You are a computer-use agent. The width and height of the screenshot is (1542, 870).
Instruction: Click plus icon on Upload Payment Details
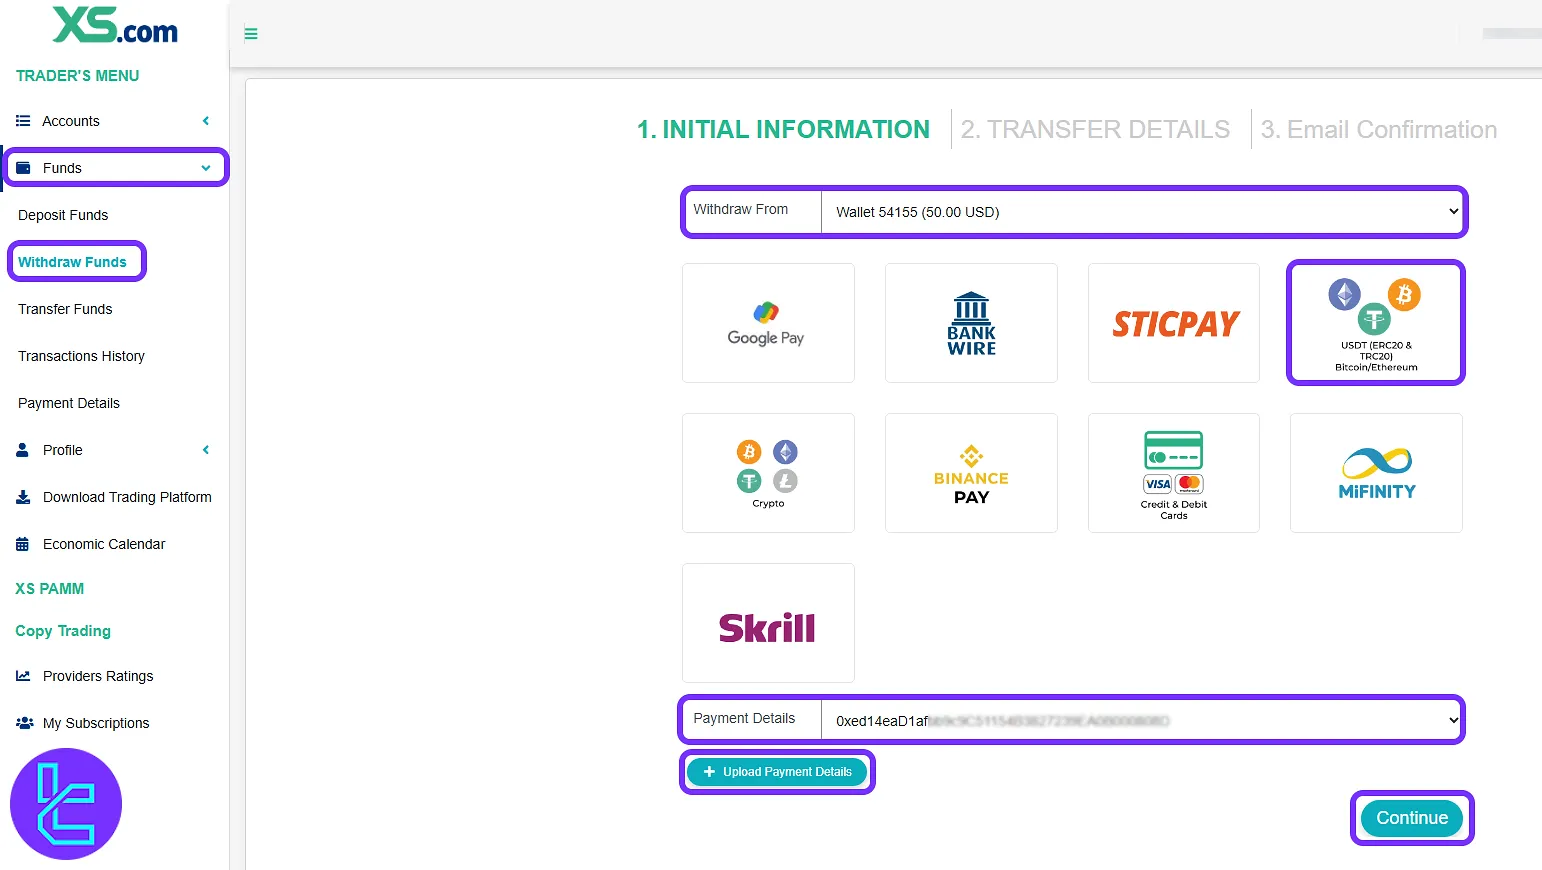pyautogui.click(x=710, y=772)
